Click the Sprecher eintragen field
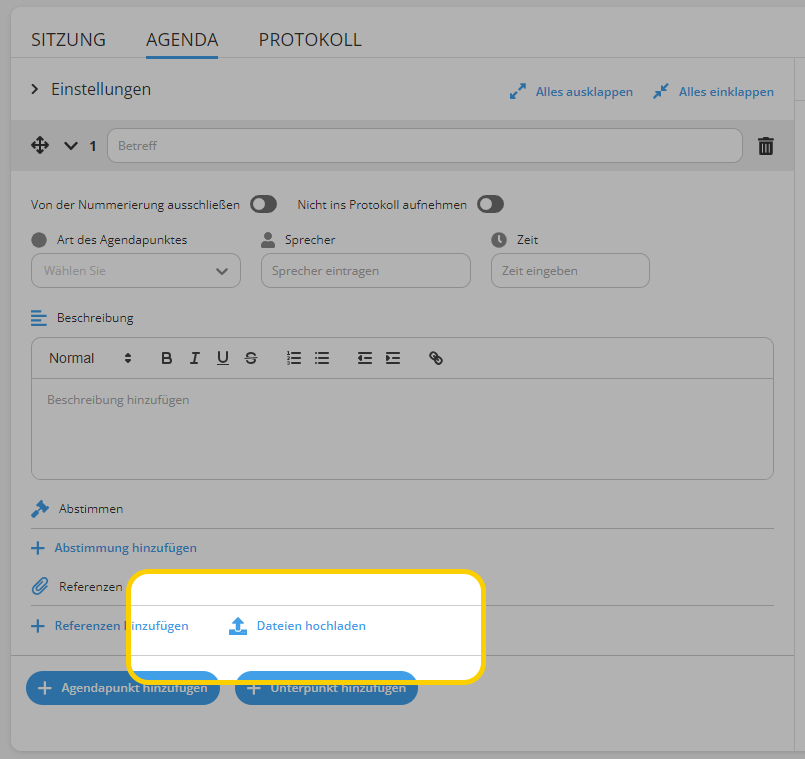805x759 pixels. (366, 271)
